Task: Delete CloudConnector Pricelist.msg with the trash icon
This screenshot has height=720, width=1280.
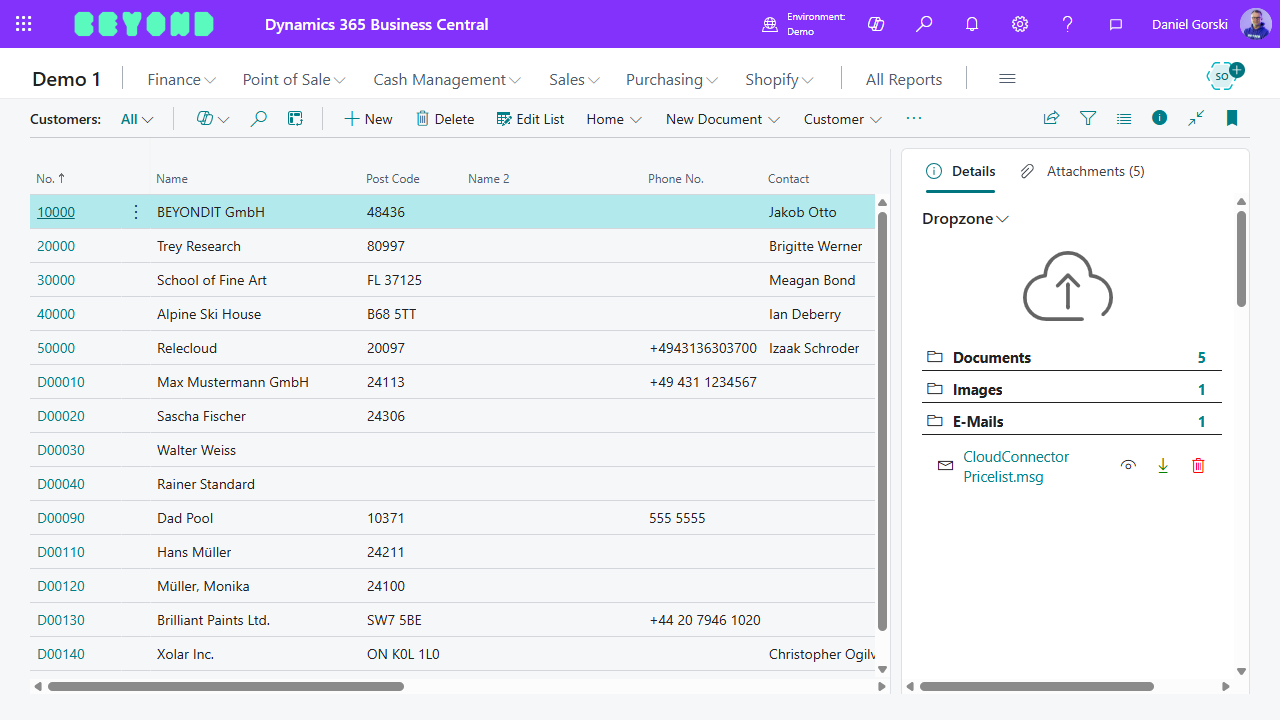Action: [1198, 466]
